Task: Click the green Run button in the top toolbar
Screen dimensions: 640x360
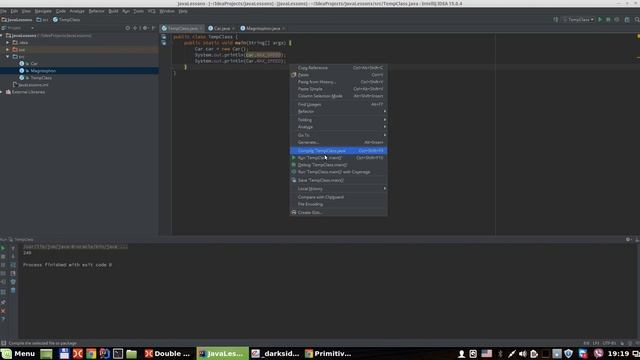Action: pyautogui.click(x=600, y=20)
